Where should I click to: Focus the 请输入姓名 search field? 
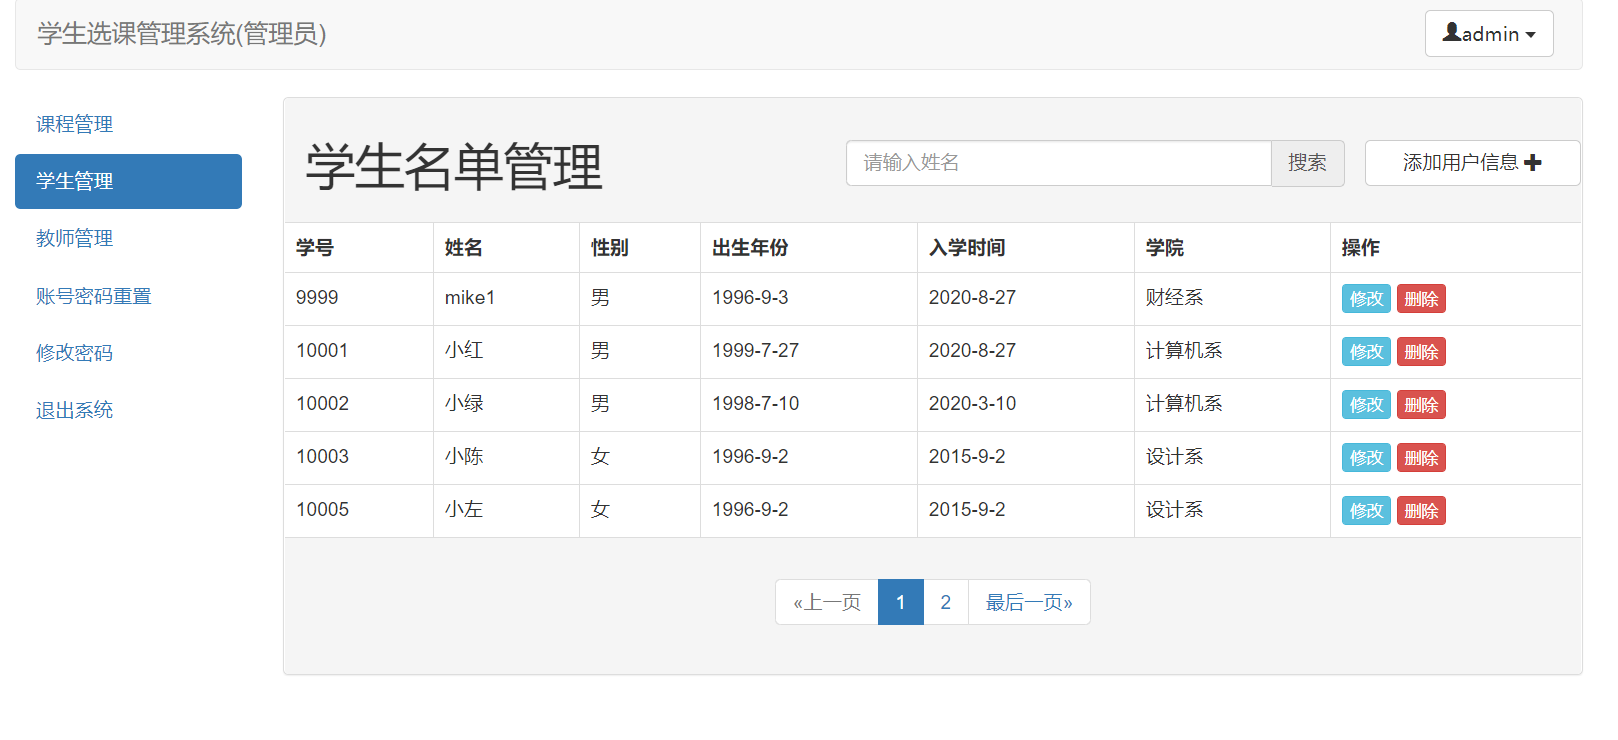1058,163
